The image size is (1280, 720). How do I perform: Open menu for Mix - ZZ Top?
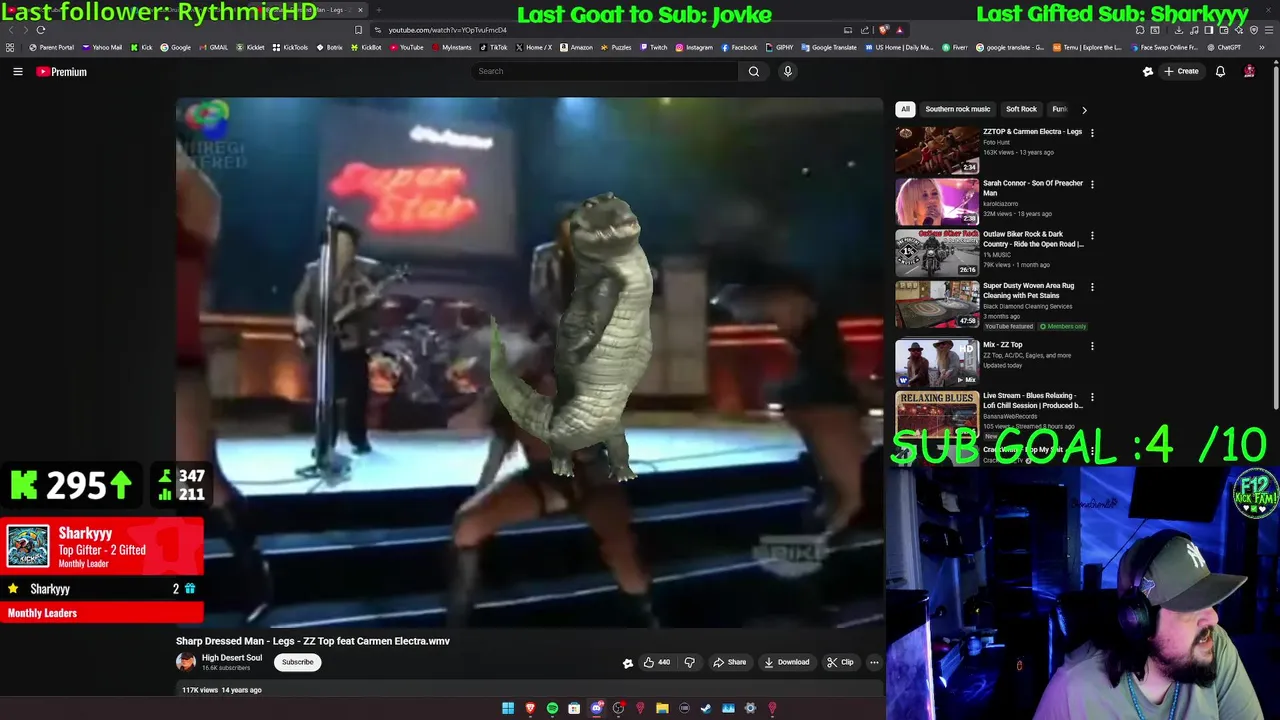click(x=1092, y=346)
